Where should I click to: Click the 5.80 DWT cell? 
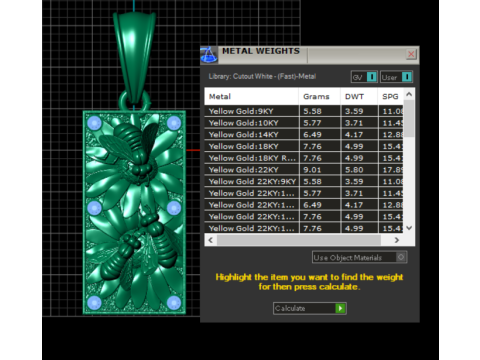pyautogui.click(x=359, y=170)
